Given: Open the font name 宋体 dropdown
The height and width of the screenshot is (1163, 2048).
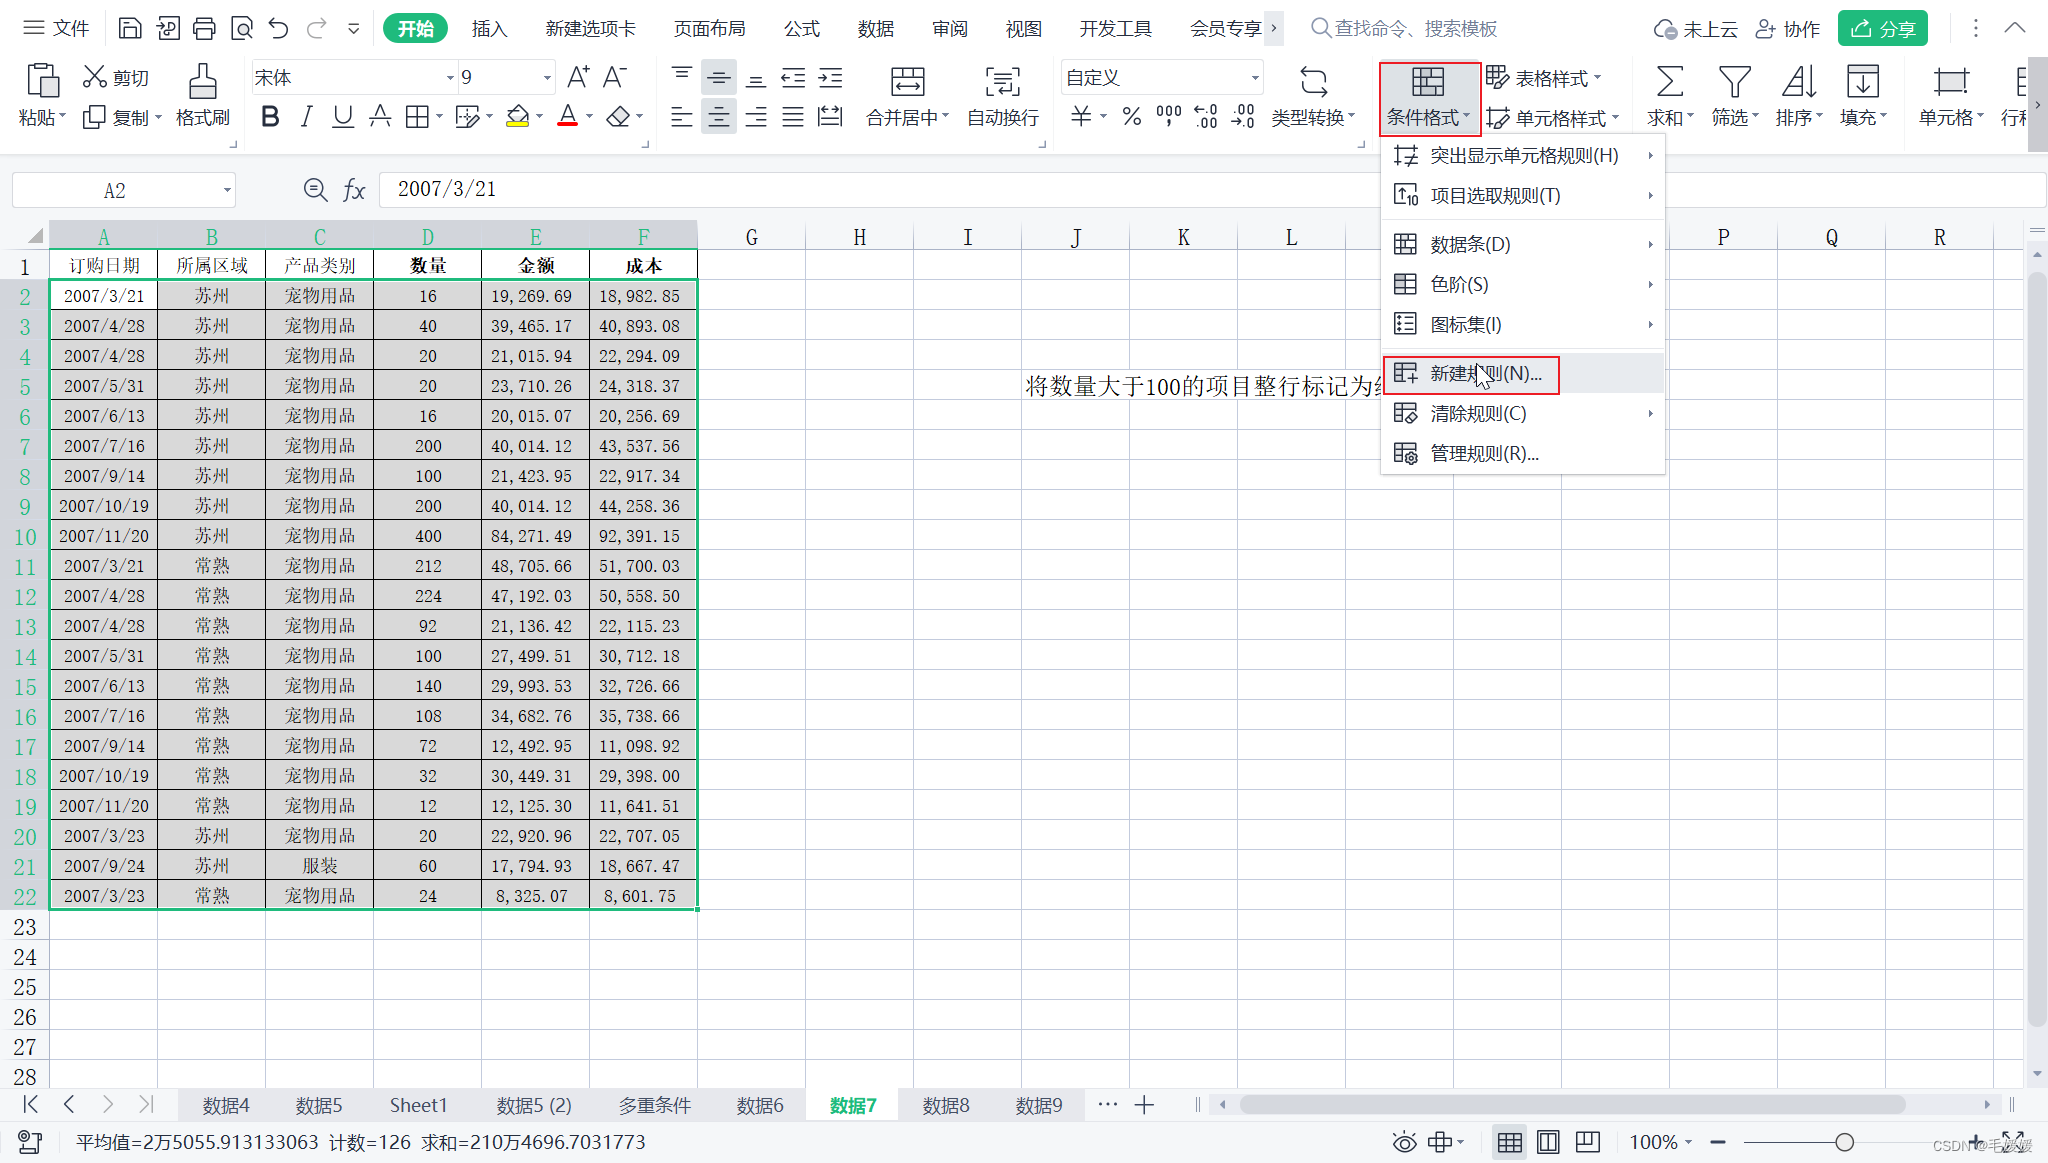Looking at the screenshot, I should coord(449,78).
